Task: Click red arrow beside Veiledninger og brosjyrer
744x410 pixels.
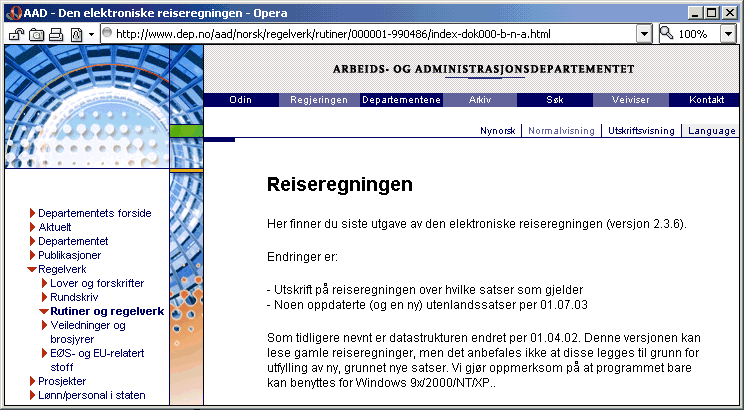Action: coord(45,326)
